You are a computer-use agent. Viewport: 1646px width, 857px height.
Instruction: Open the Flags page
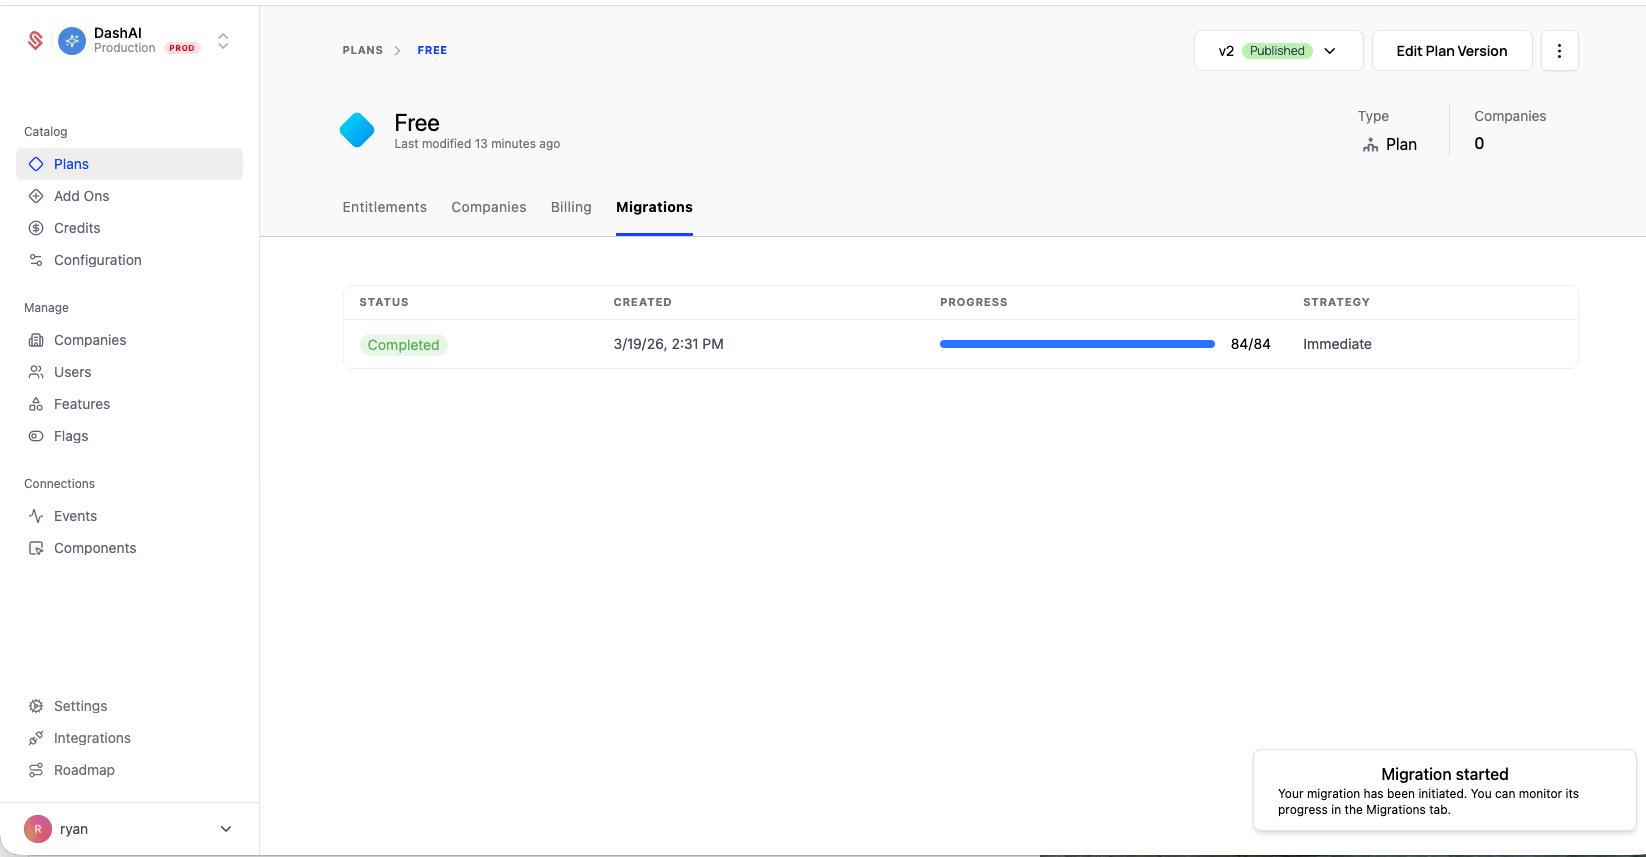tap(129, 436)
